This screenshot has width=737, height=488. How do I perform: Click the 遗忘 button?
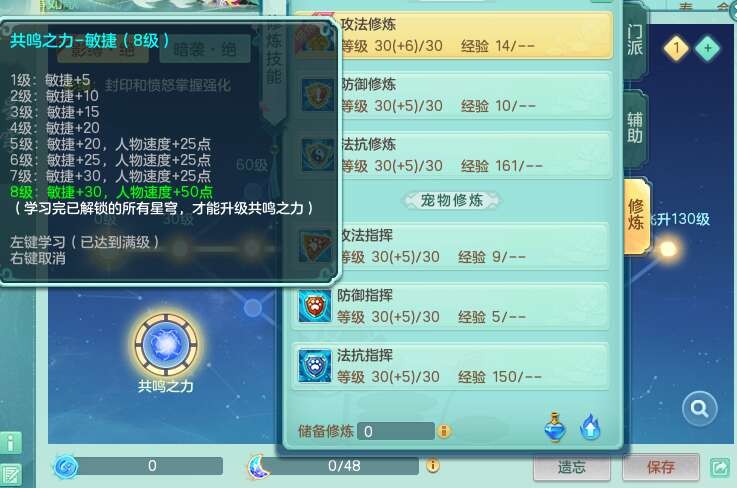click(572, 467)
